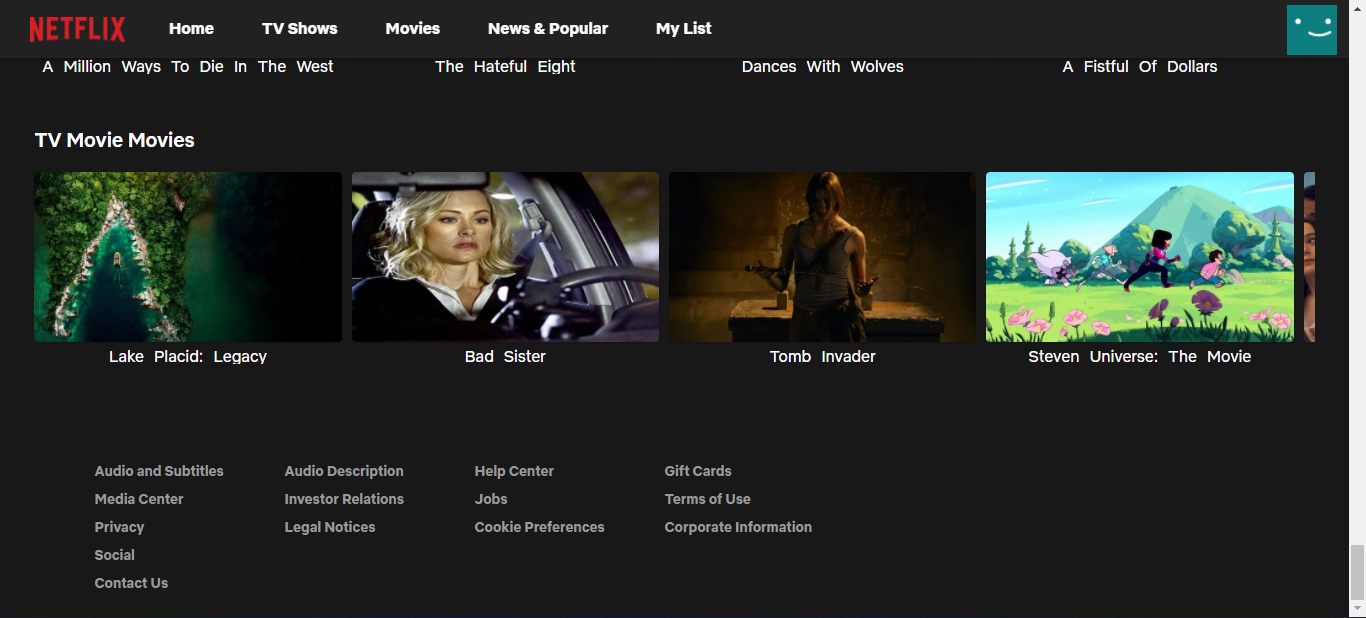
Task: Click the Tomb Invader thumbnail
Action: 821,256
